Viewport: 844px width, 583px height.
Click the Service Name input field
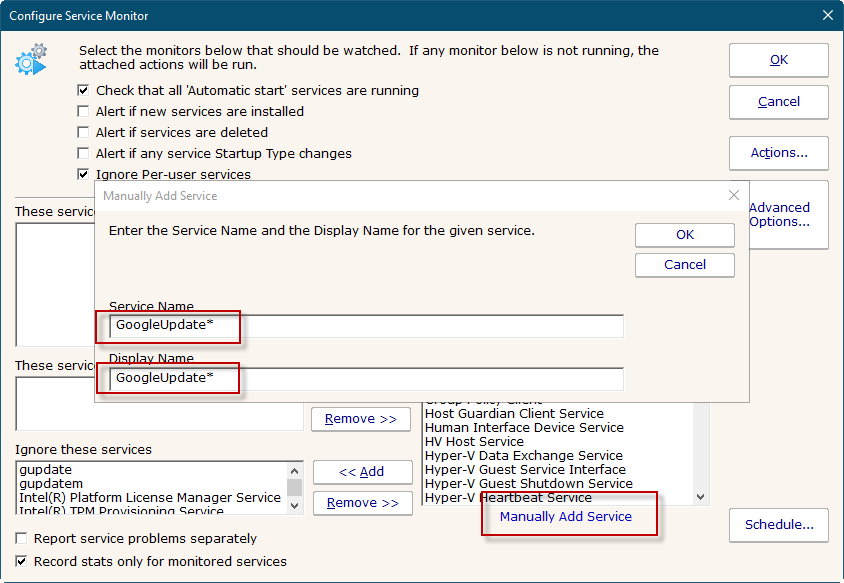366,327
